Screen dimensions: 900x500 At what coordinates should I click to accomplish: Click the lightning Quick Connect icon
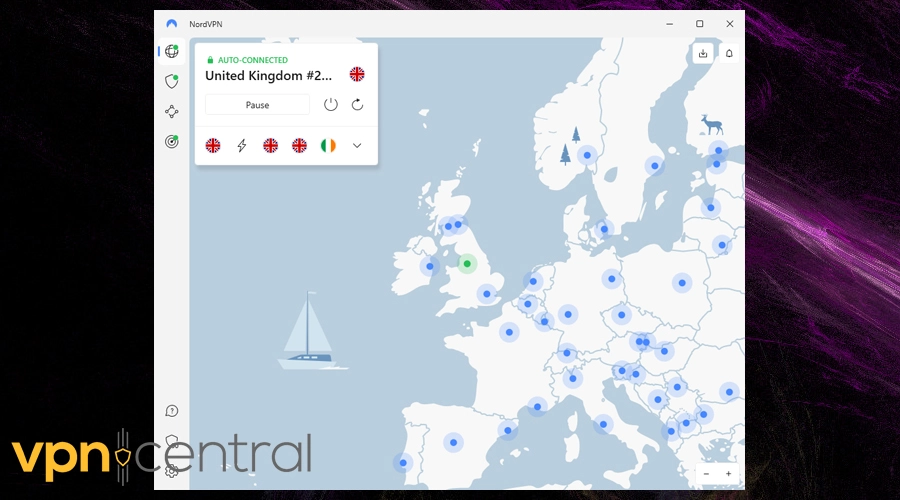coord(242,146)
